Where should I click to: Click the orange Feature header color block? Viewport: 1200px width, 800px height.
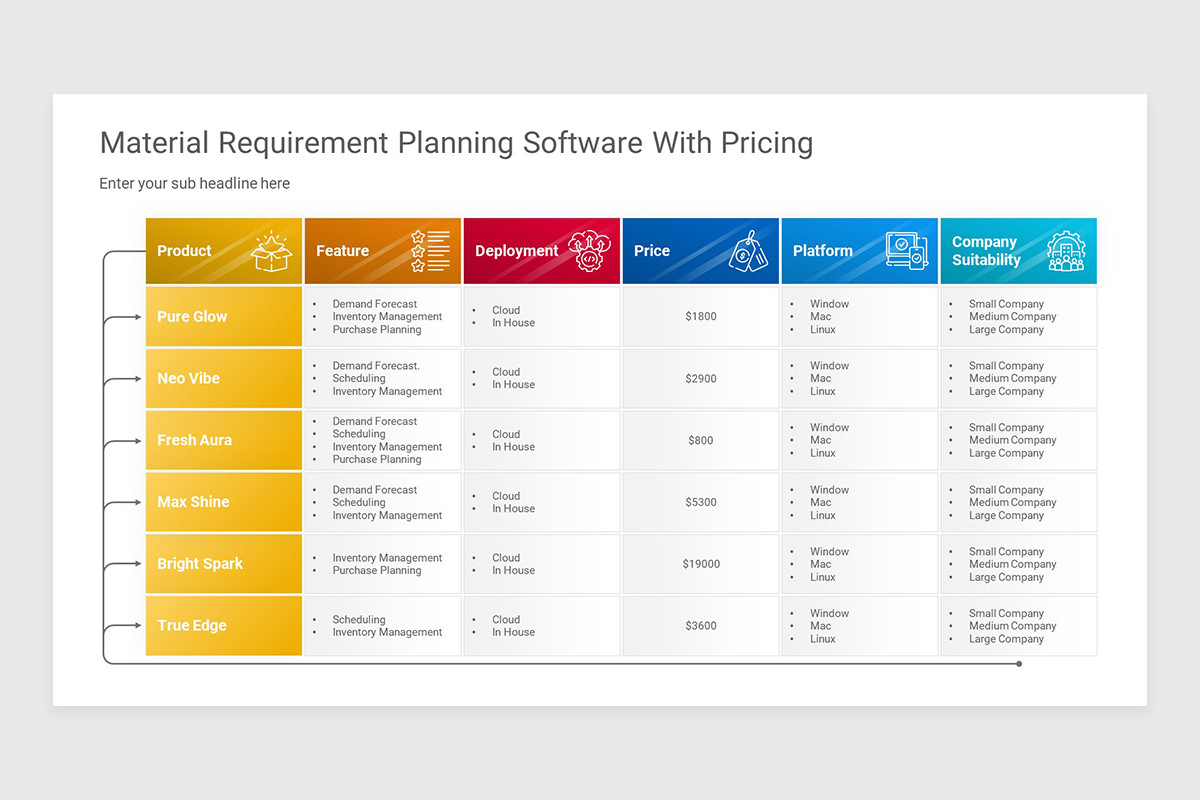[383, 251]
